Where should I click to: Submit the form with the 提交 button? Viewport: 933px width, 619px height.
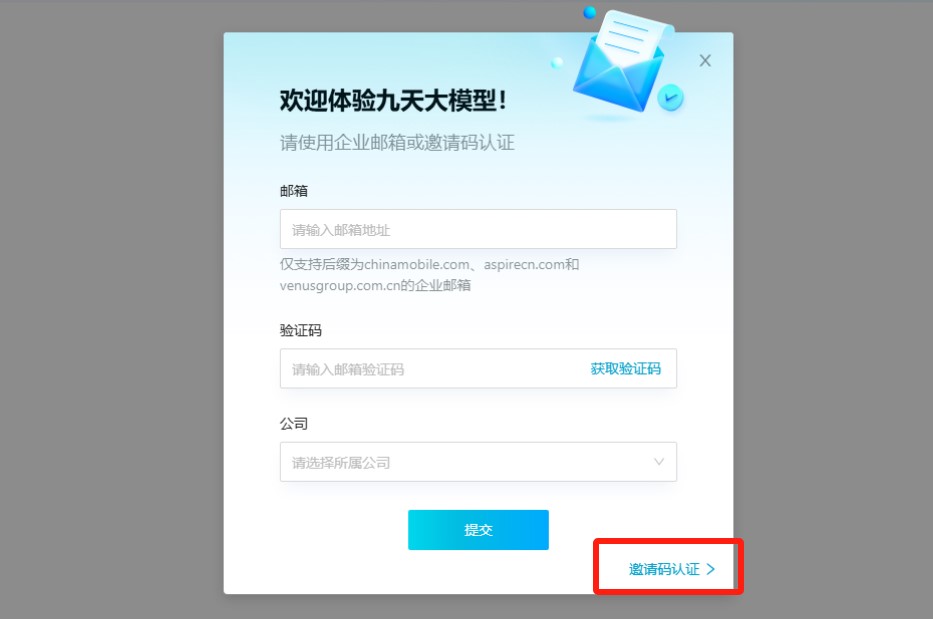click(478, 530)
